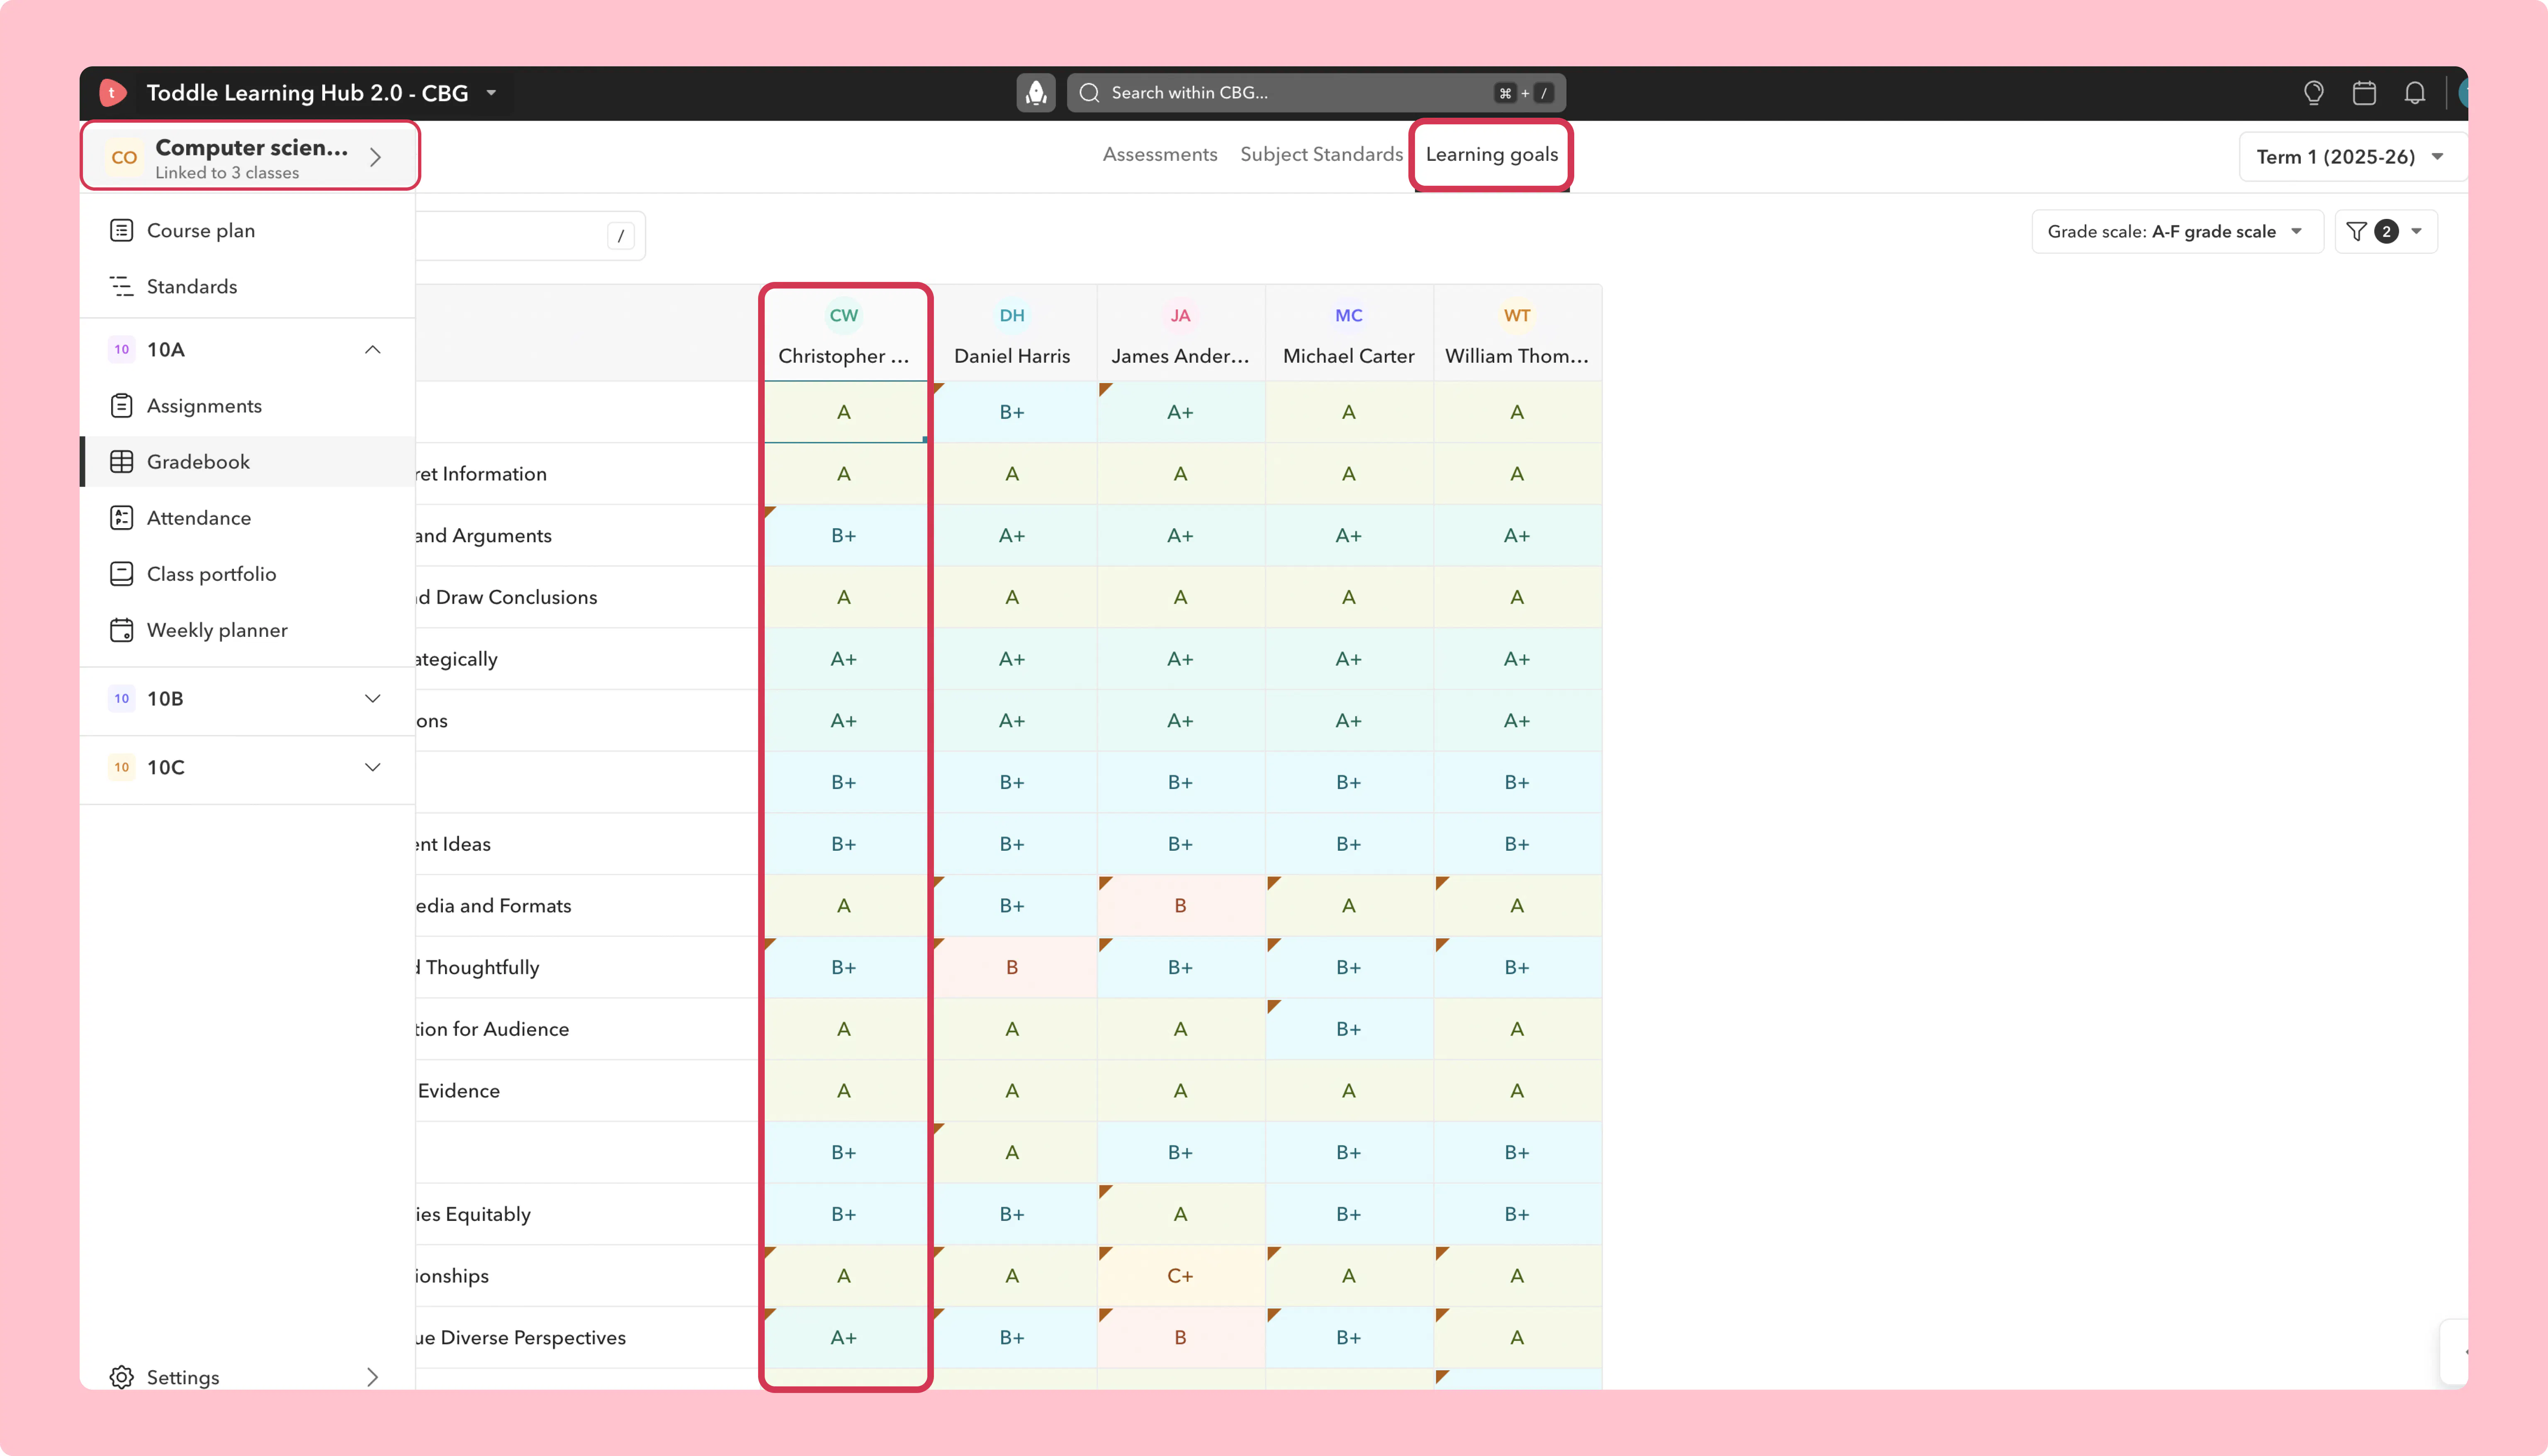Click the filter funnel icon

coord(2357,232)
